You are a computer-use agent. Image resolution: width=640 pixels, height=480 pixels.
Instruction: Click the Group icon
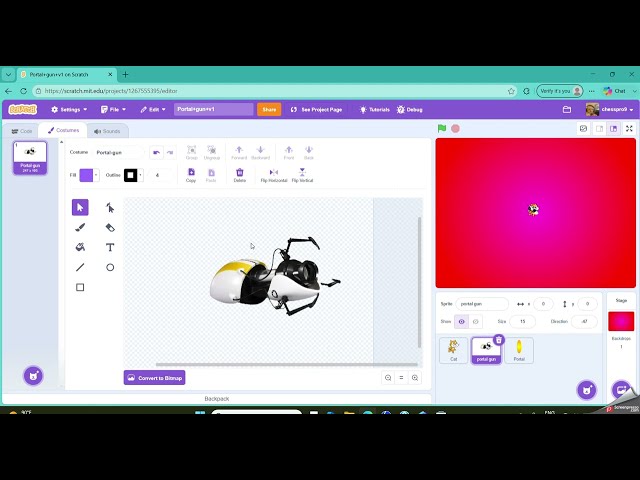tap(191, 152)
